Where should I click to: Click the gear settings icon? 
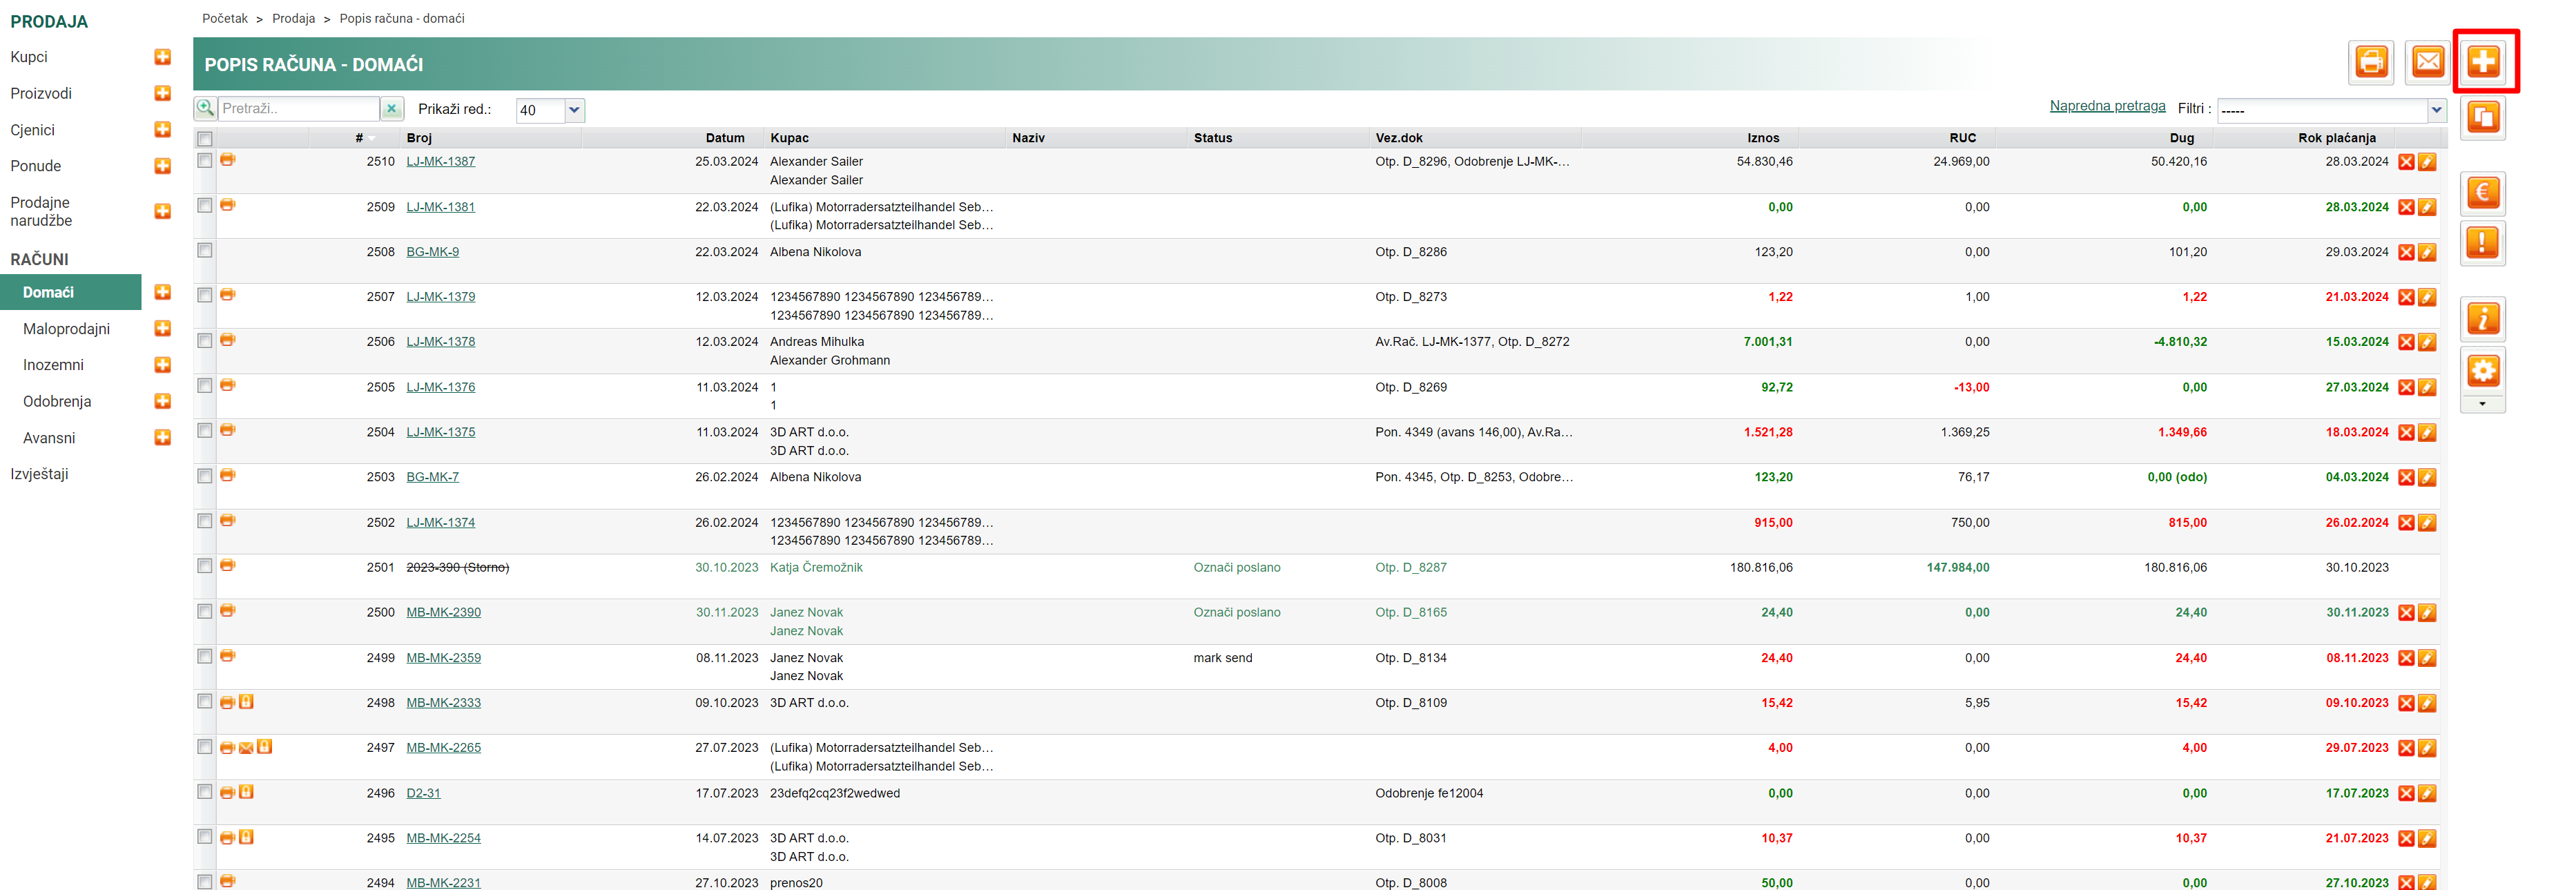2482,371
